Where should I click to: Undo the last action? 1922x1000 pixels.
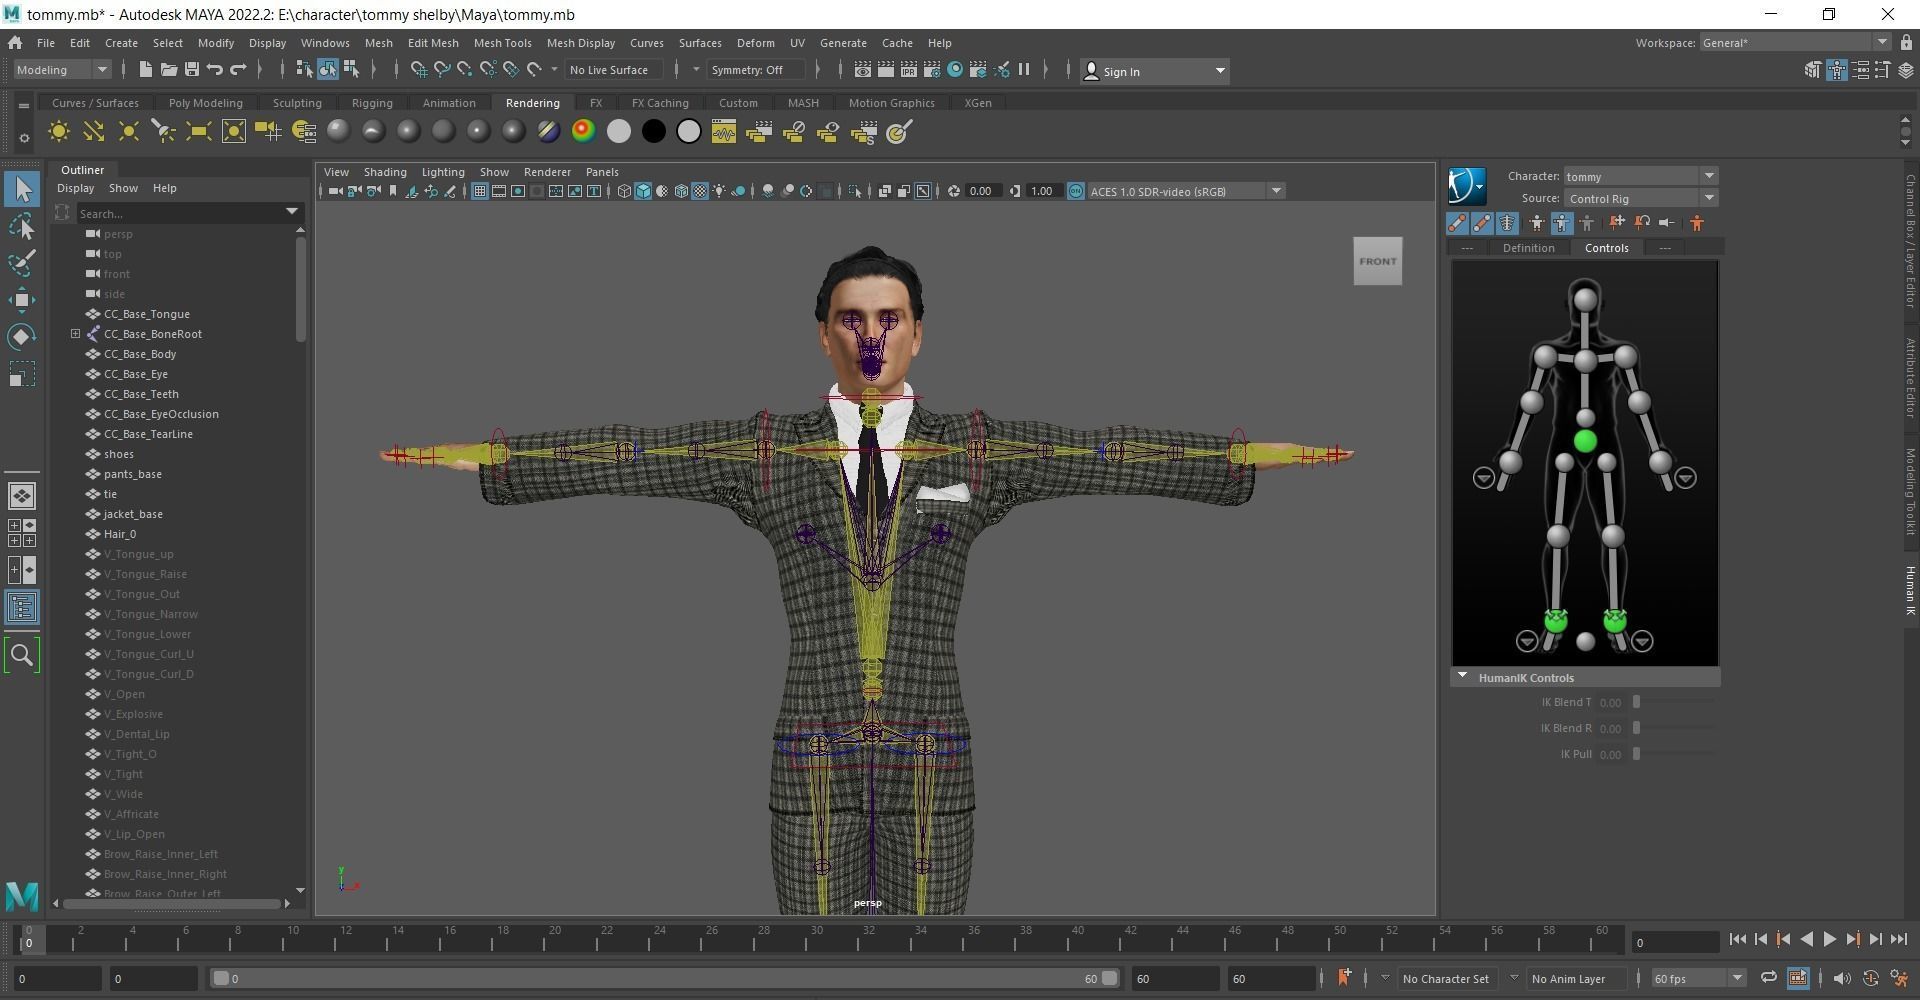tap(214, 70)
